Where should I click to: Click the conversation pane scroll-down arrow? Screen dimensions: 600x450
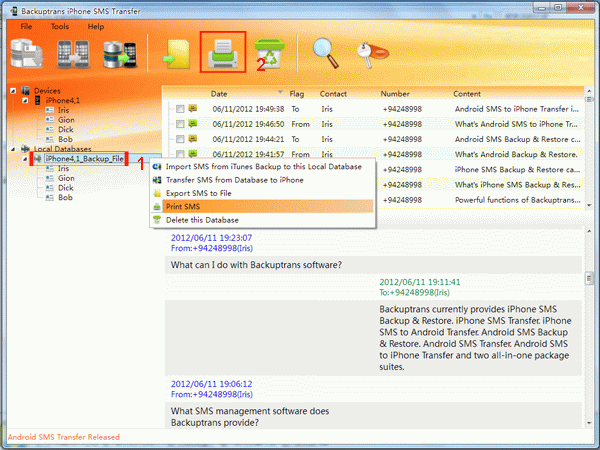click(589, 423)
